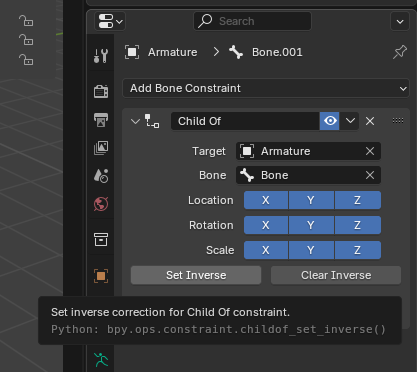Viewport: 417px width, 372px height.
Task: Toggle Location X influence
Action: click(x=266, y=200)
